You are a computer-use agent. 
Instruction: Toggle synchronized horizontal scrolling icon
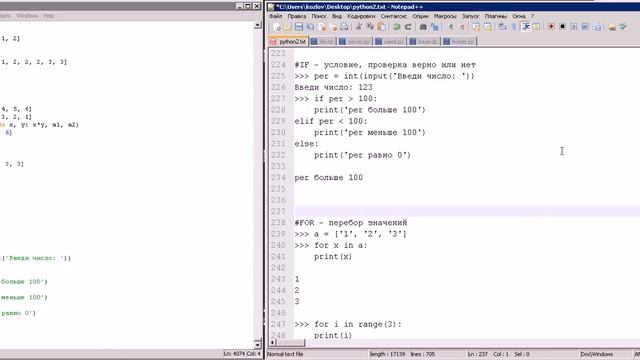(x=487, y=27)
